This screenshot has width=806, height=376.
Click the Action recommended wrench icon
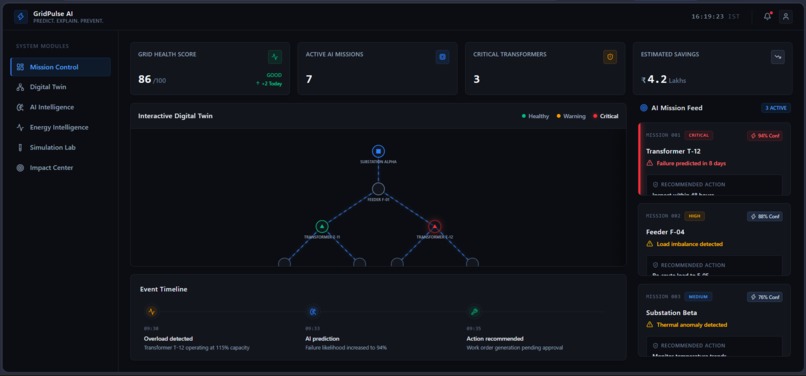[474, 312]
